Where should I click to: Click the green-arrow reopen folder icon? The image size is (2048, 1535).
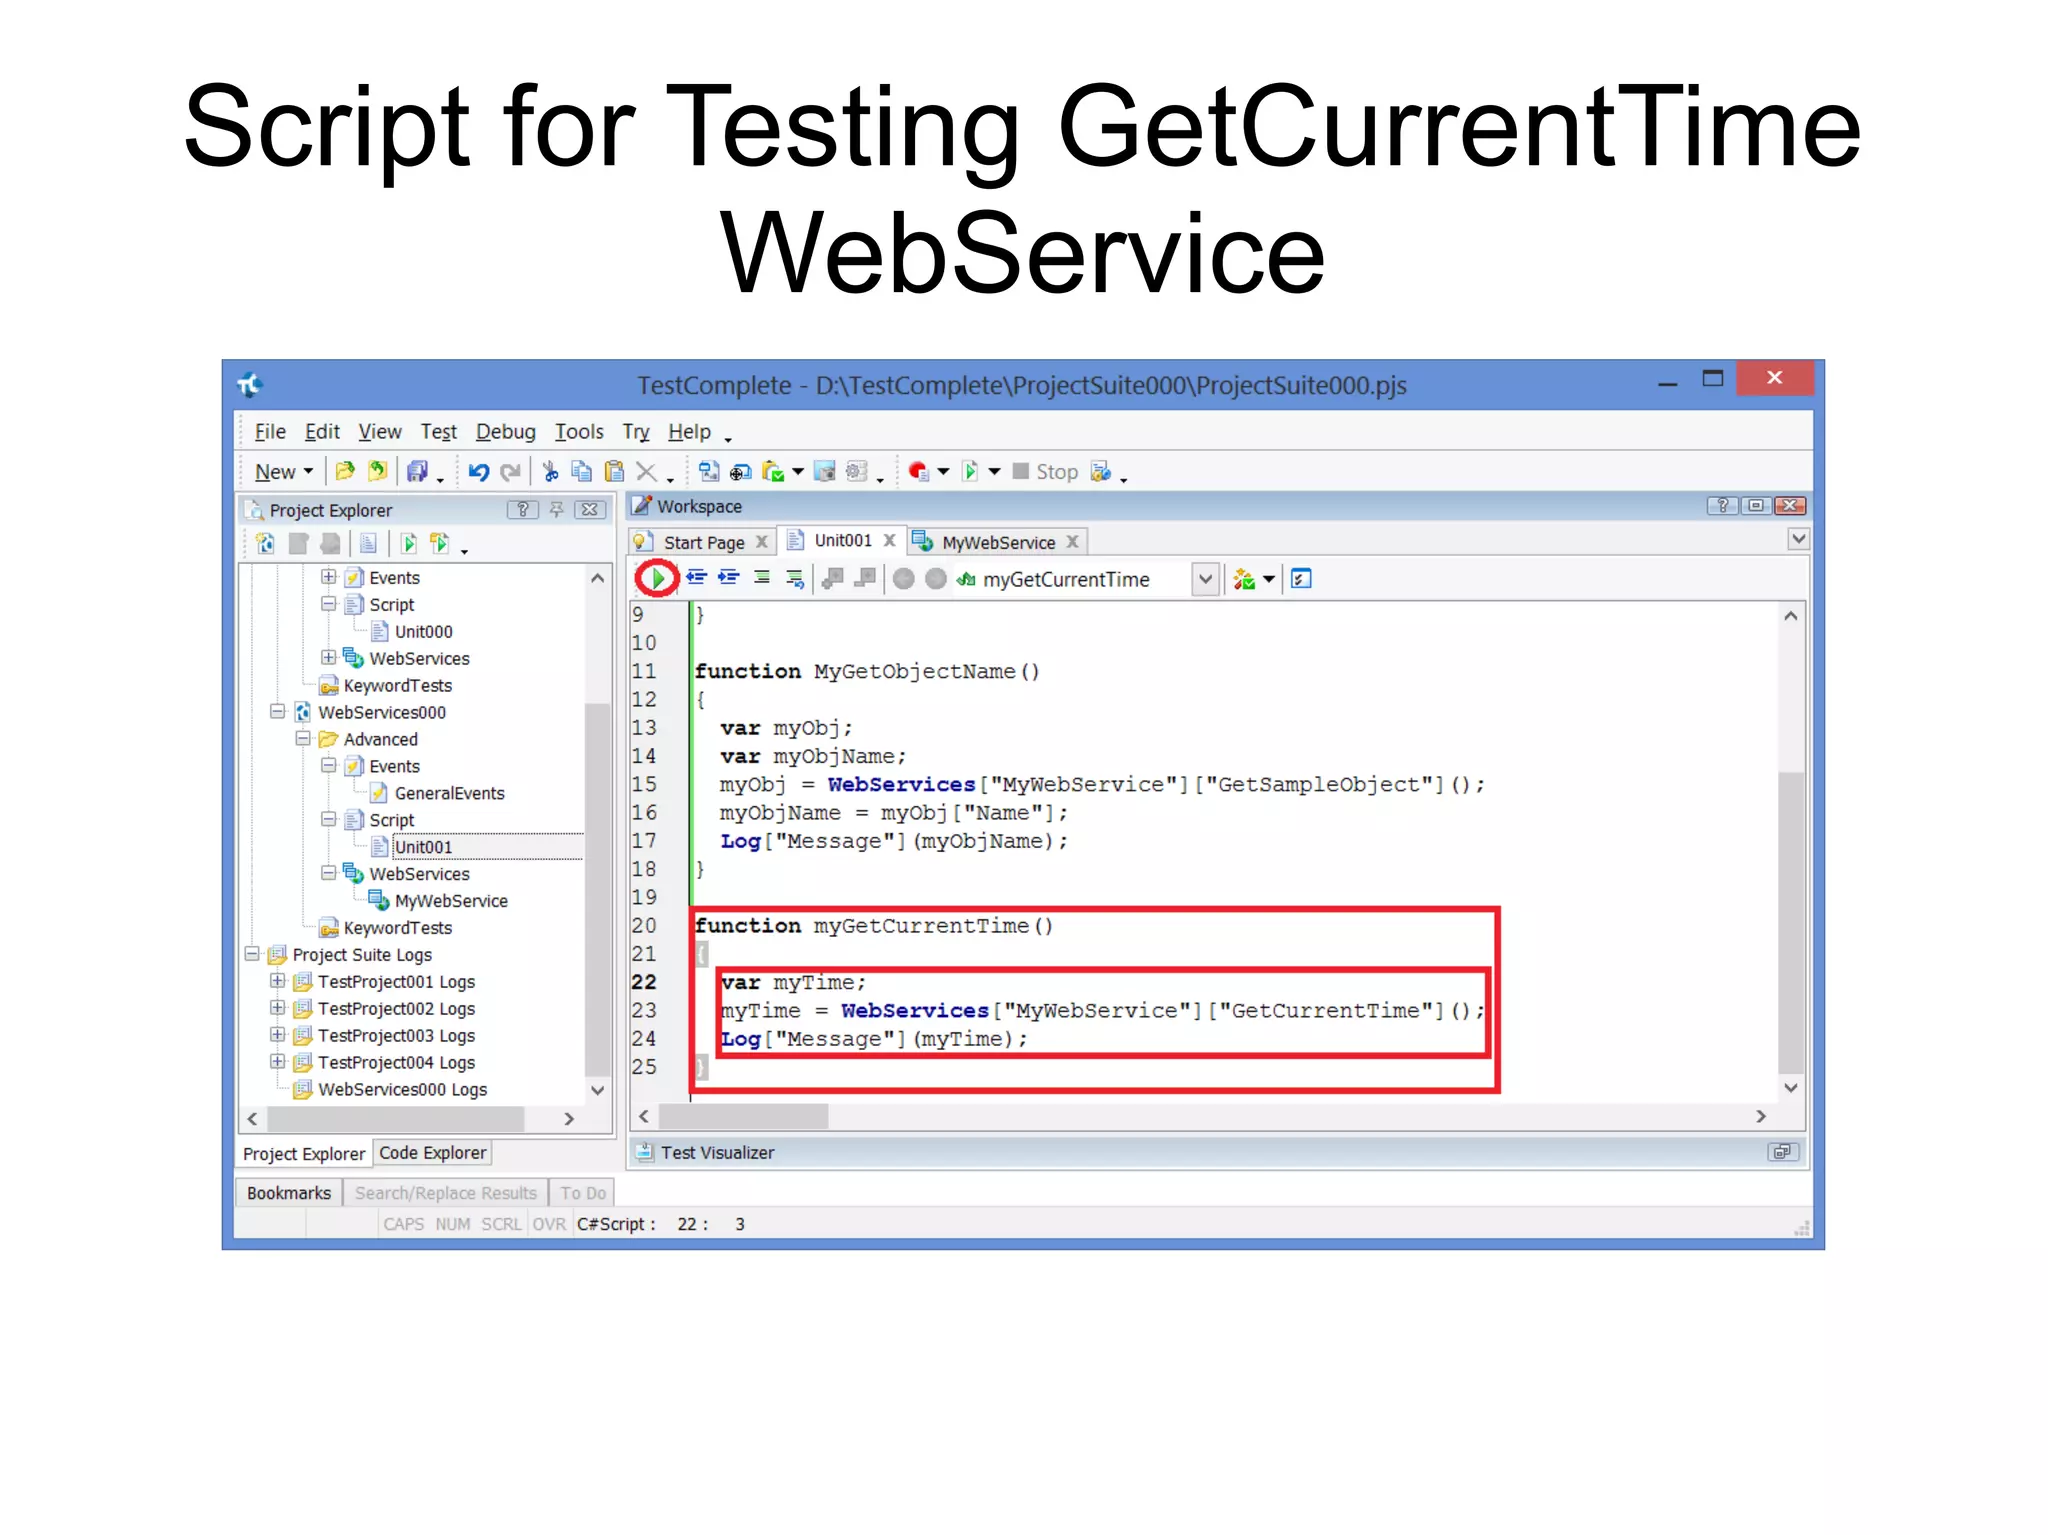tap(377, 472)
